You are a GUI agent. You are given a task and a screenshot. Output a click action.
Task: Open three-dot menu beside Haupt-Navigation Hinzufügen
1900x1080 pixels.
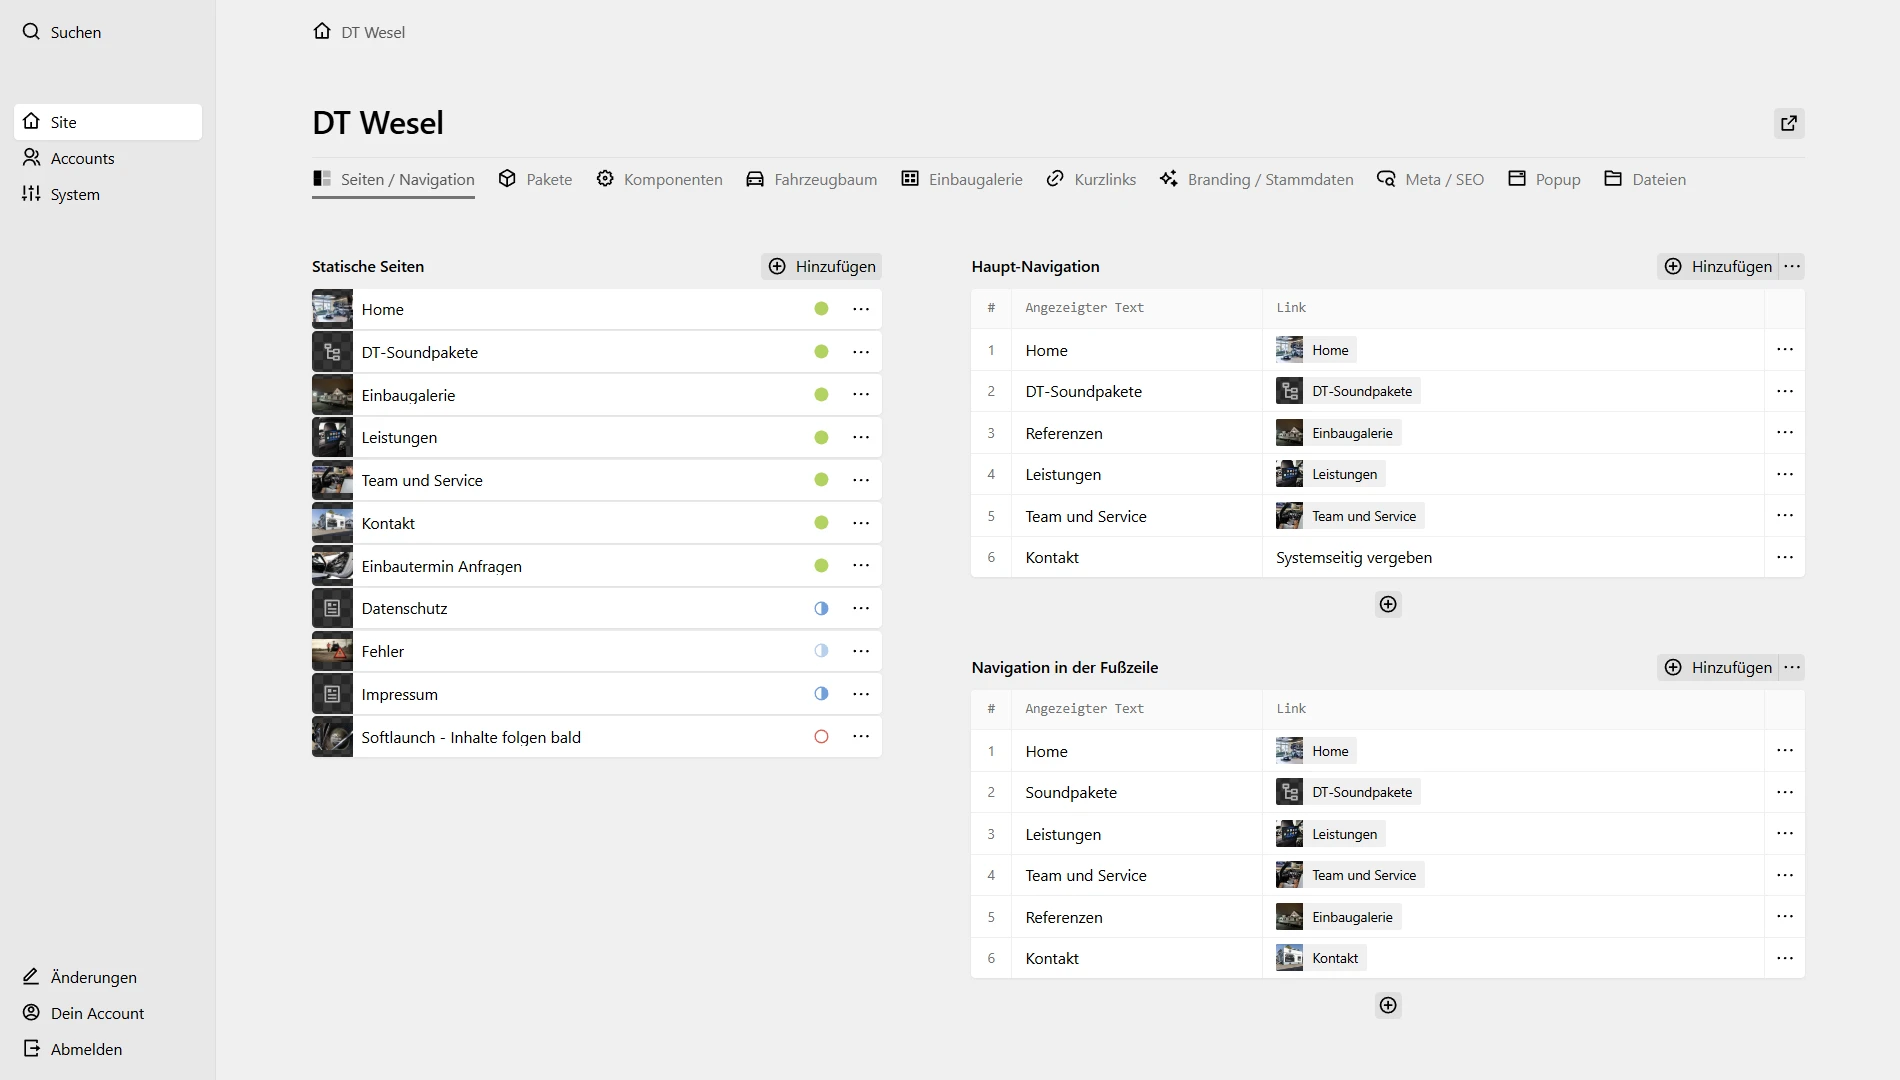pyautogui.click(x=1792, y=266)
